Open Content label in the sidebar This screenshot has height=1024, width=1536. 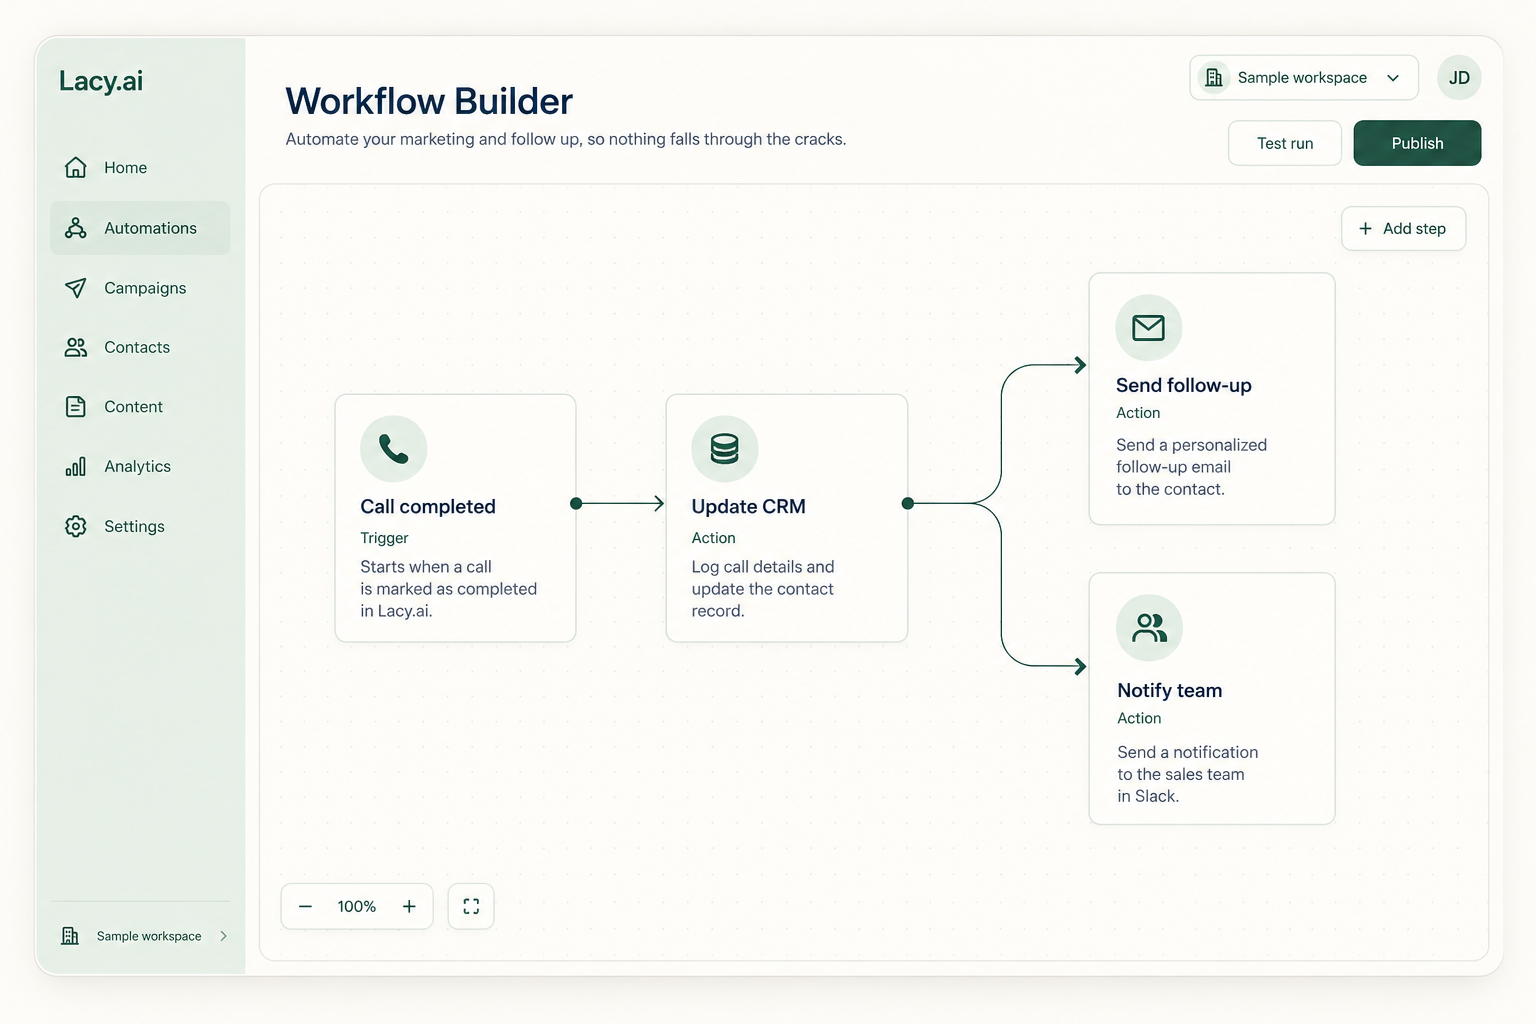pyautogui.click(x=133, y=407)
